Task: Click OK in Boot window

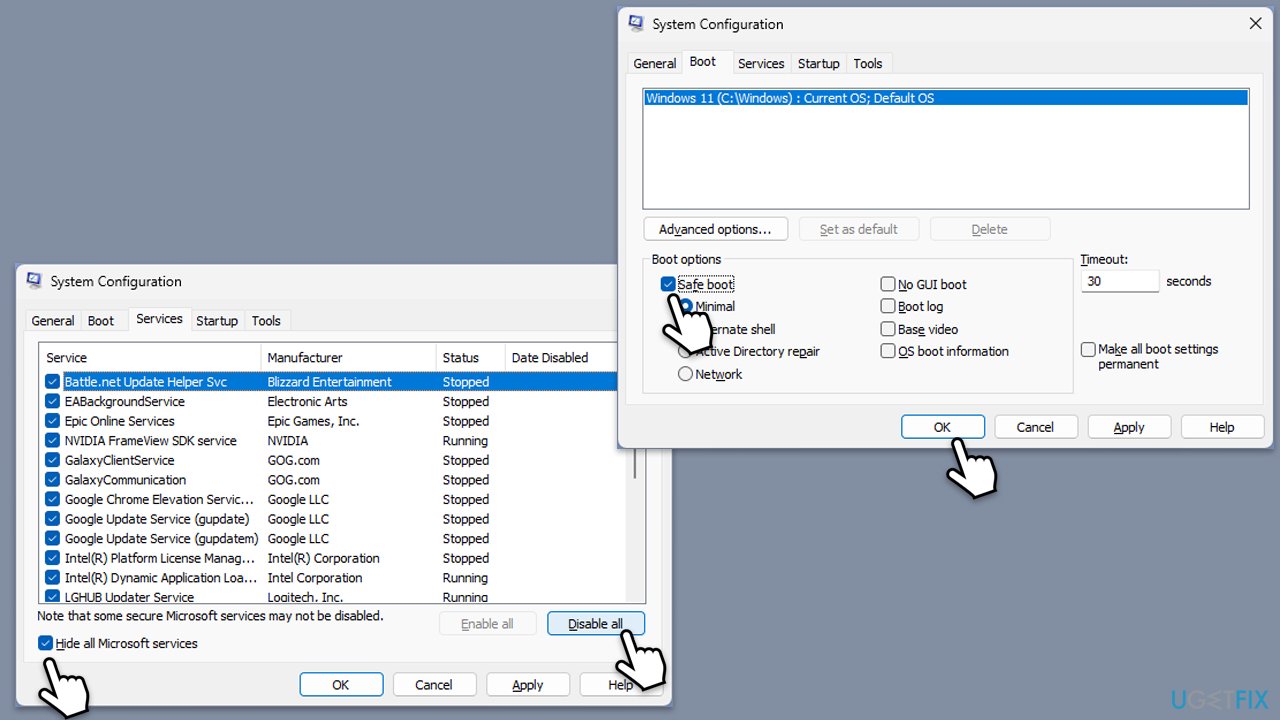Action: coord(942,427)
